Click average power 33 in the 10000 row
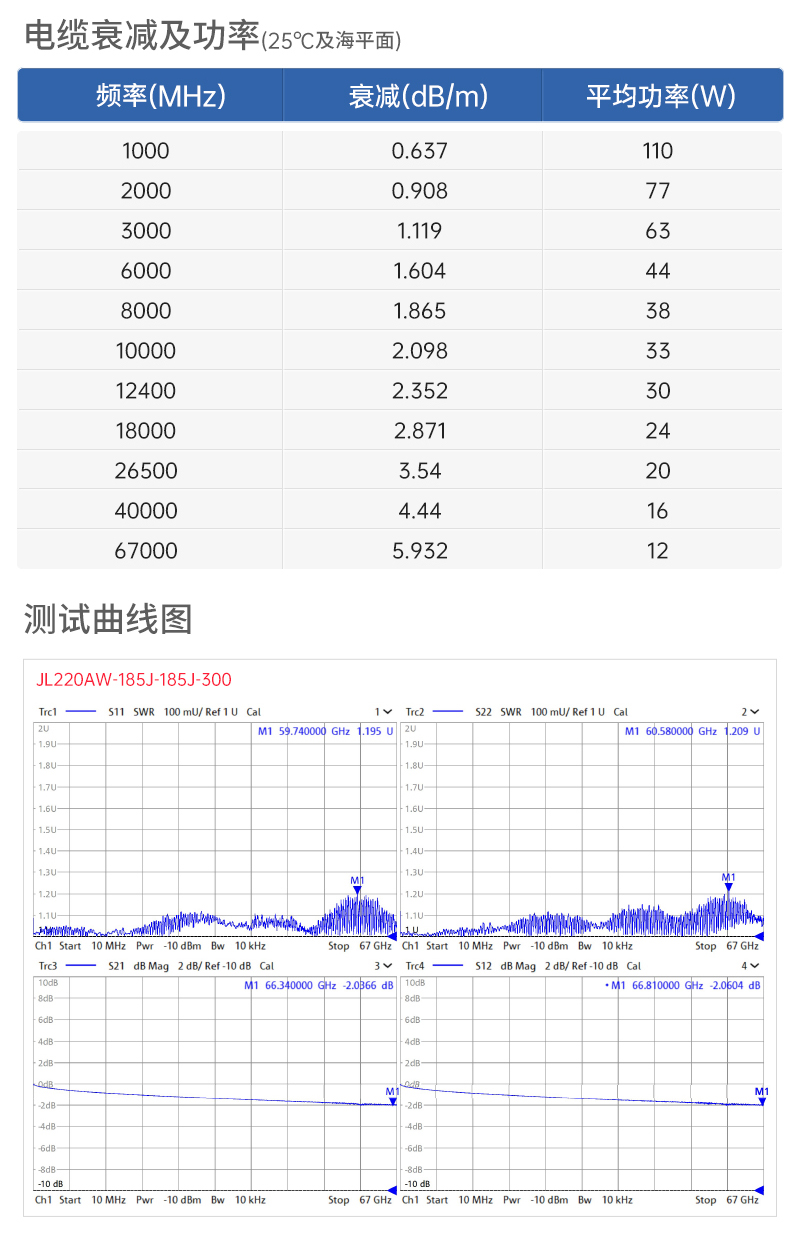Screen dimensions: 800x1241 pos(658,351)
